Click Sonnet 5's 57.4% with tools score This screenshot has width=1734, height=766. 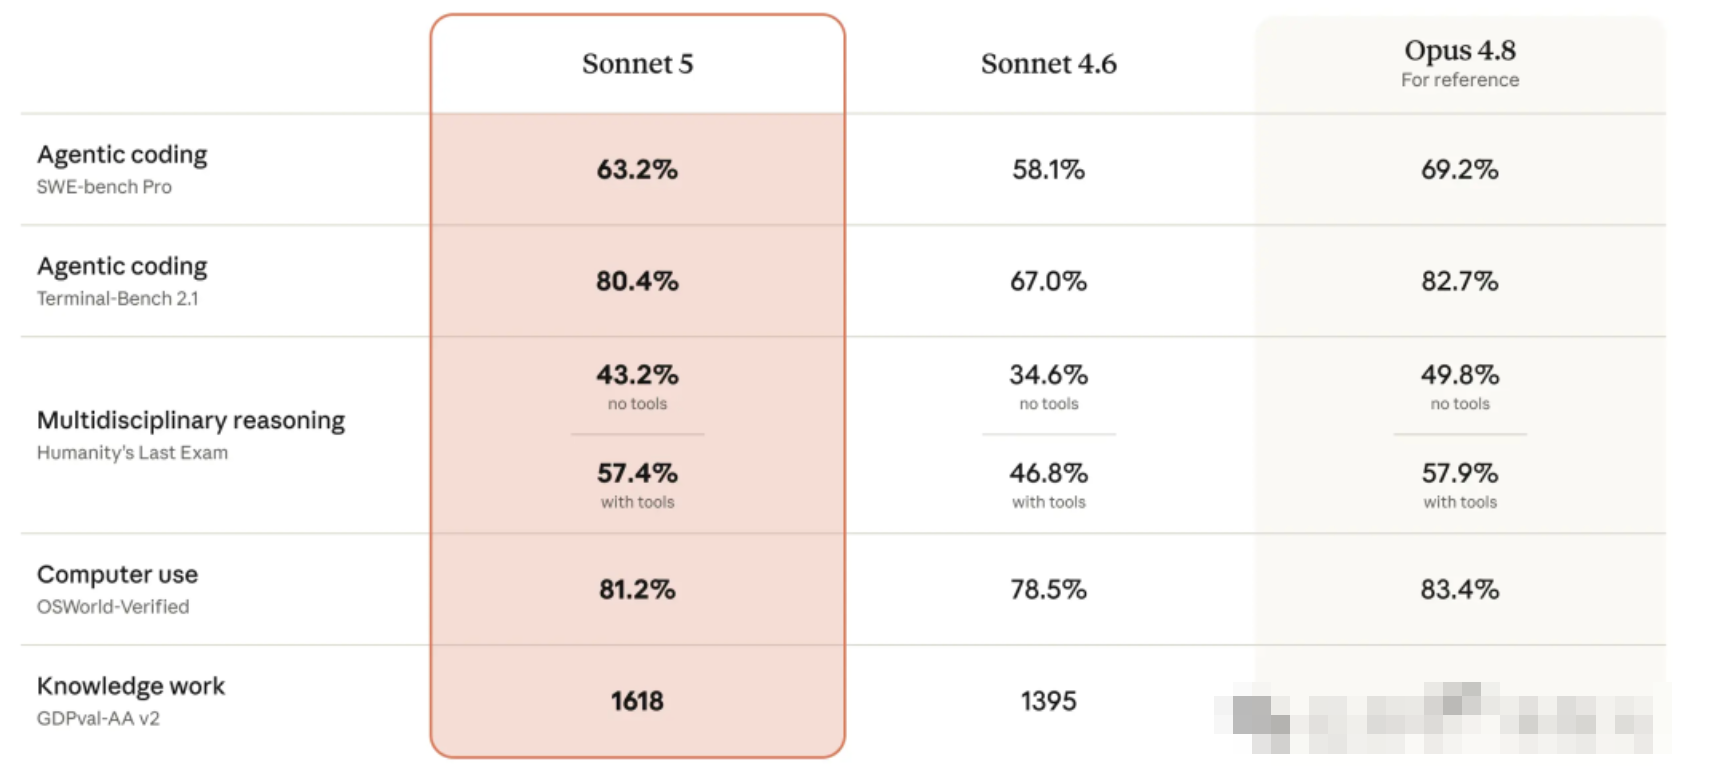tap(637, 473)
